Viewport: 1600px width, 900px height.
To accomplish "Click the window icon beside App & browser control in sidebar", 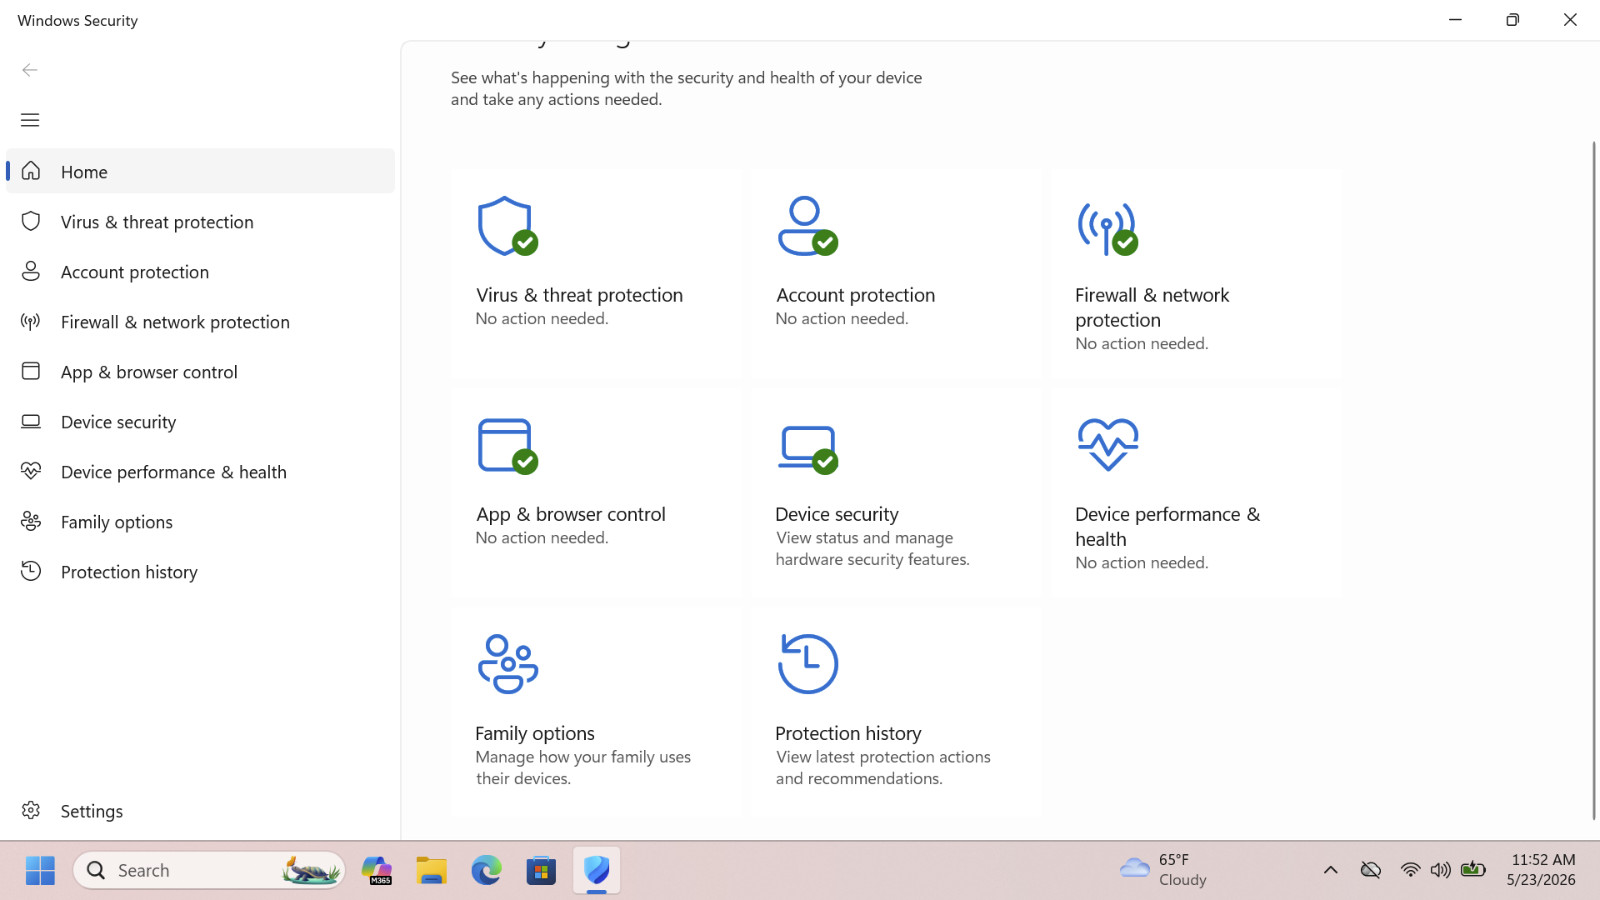I will 31,371.
